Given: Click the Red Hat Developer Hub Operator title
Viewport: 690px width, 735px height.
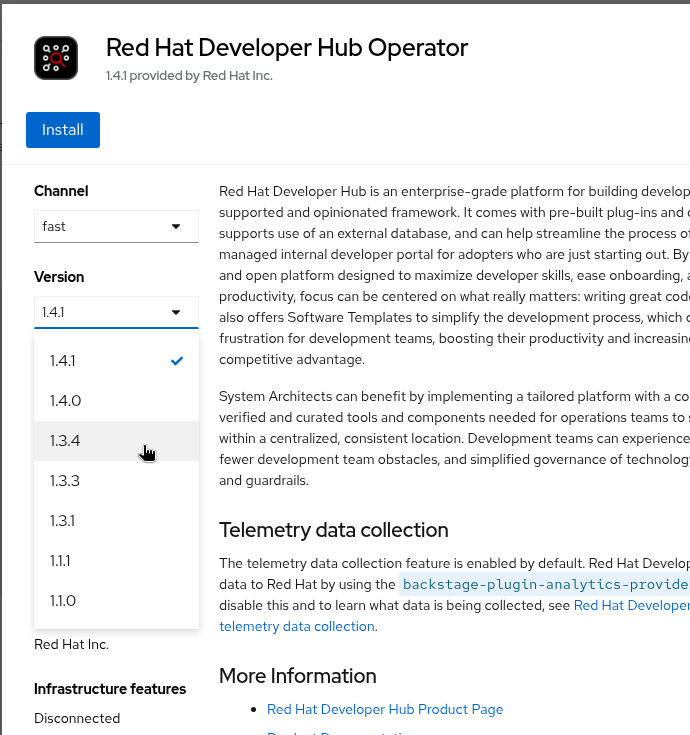Looking at the screenshot, I should (x=287, y=48).
